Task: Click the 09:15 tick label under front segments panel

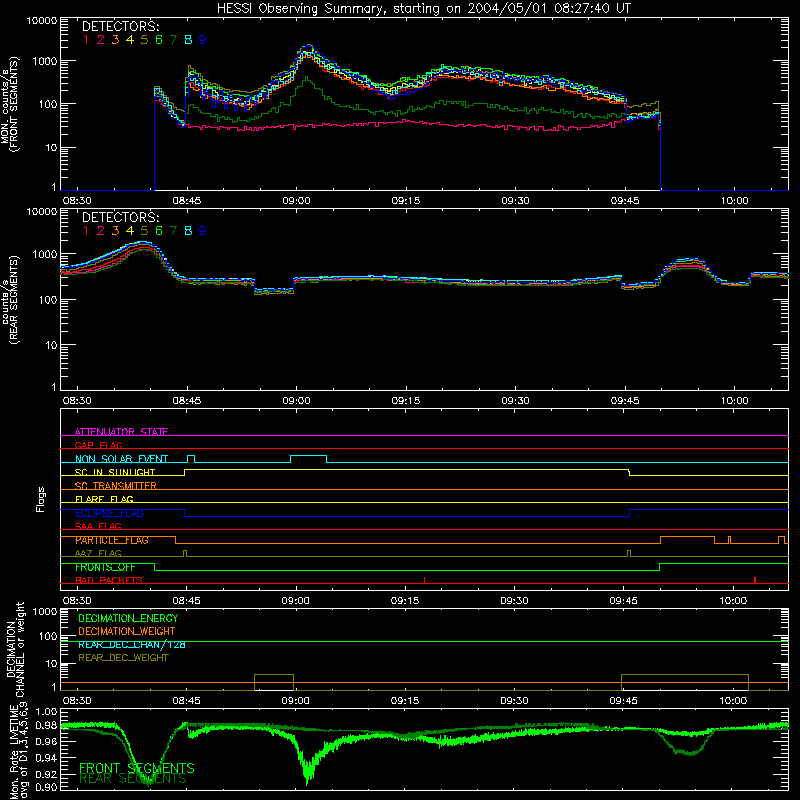Action: (x=406, y=201)
